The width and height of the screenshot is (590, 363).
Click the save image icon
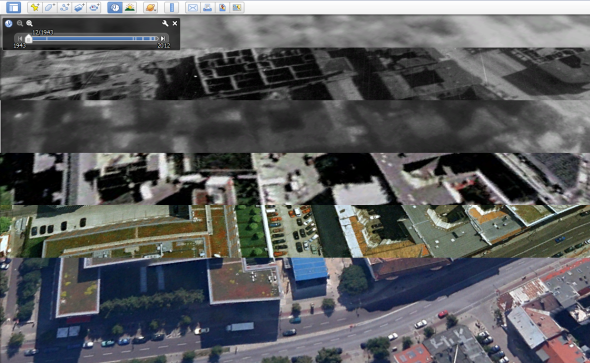pos(222,7)
